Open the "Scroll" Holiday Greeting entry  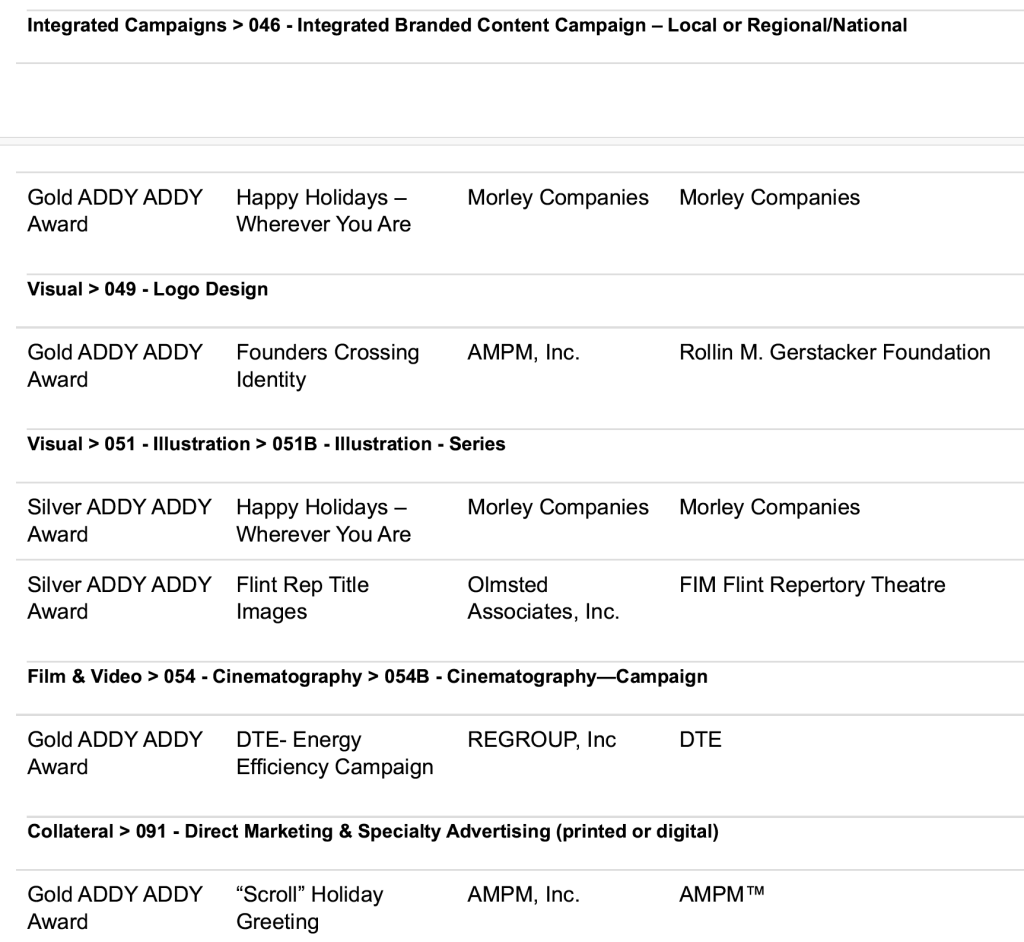pos(309,908)
